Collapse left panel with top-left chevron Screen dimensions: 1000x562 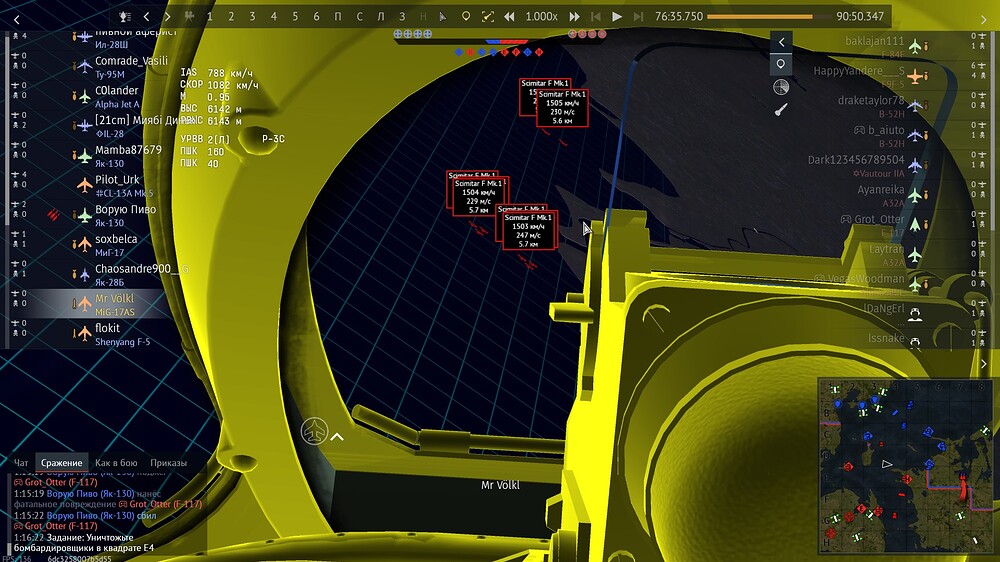pyautogui.click(x=17, y=20)
